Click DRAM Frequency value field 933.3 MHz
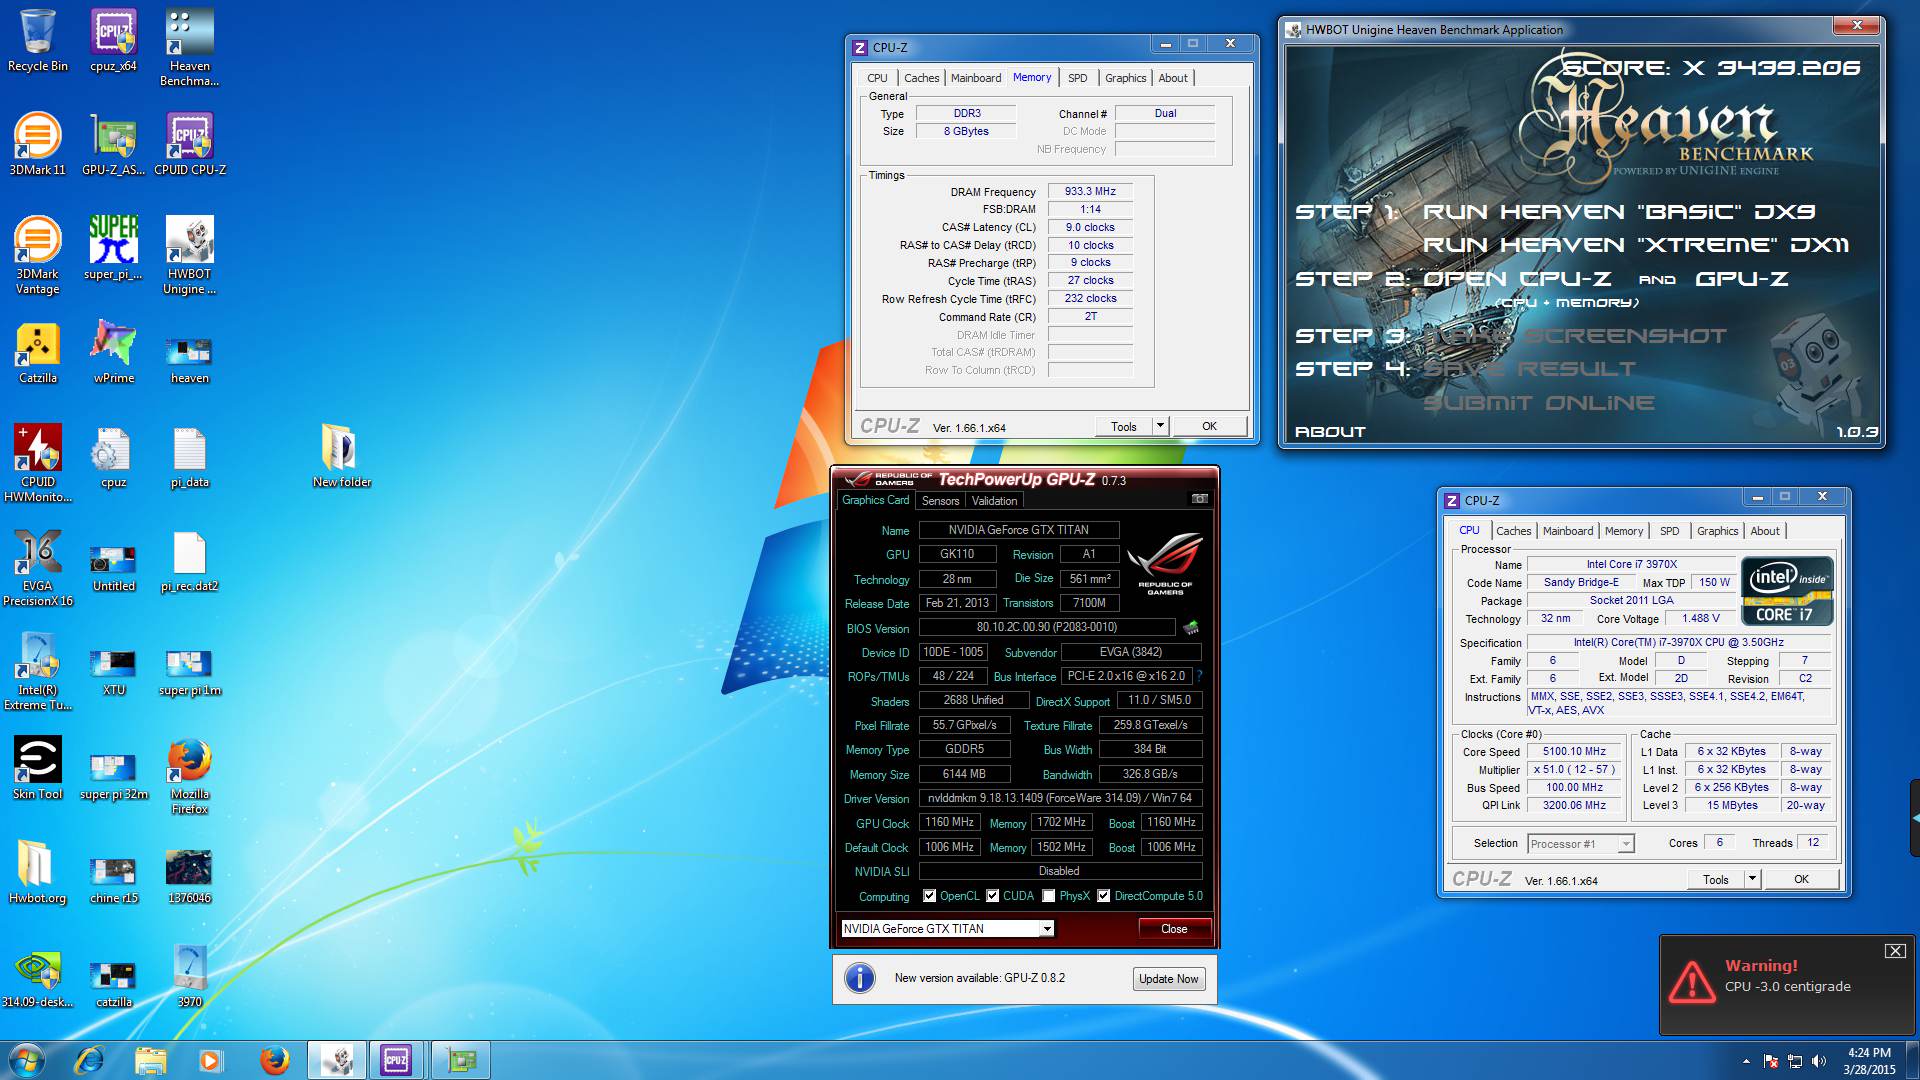 coord(1090,191)
